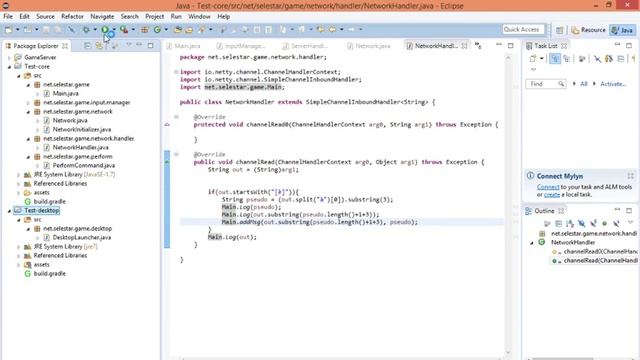Open the Project menu

pyautogui.click(x=154, y=16)
